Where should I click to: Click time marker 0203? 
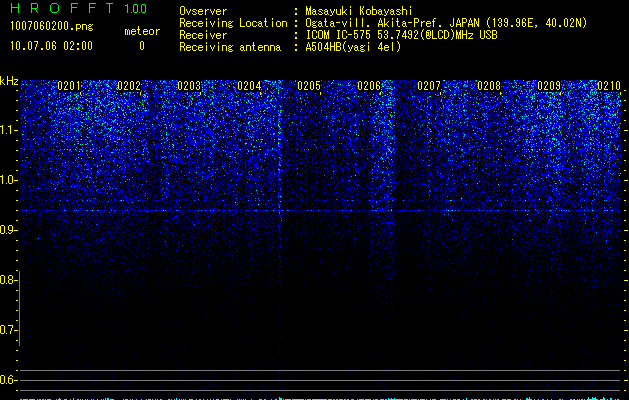coord(189,86)
